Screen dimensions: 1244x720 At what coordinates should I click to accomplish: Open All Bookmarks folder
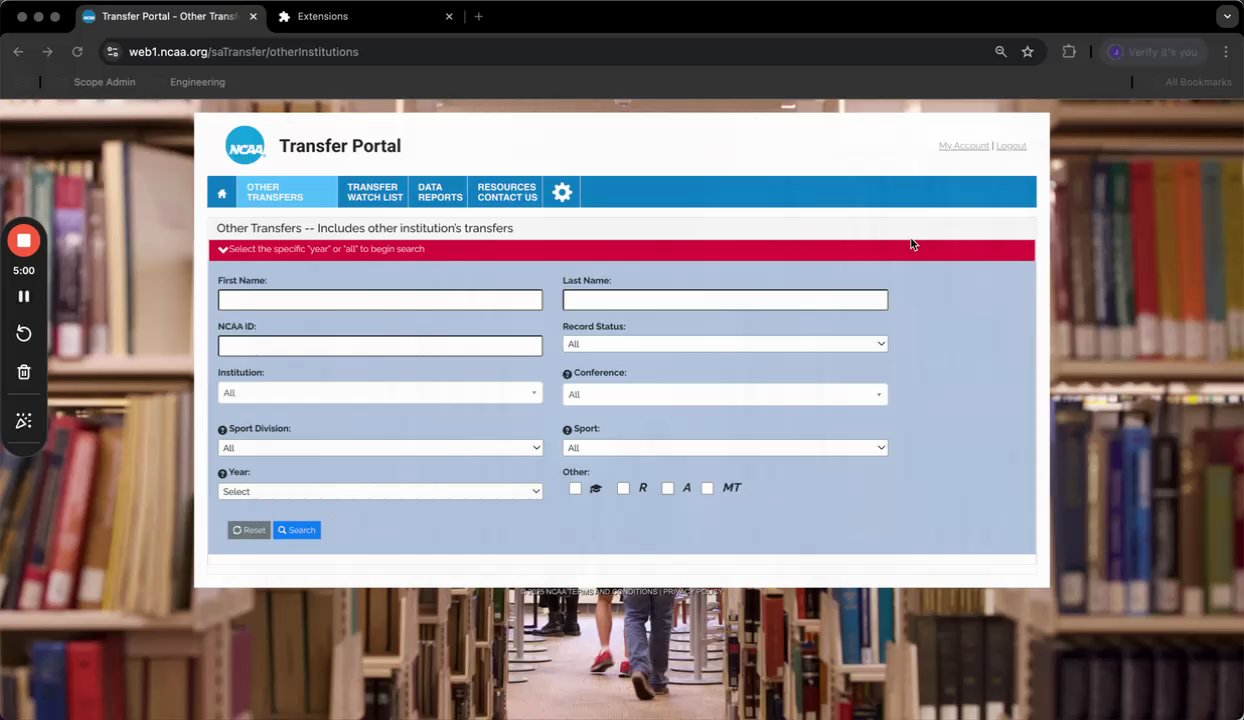[1198, 82]
